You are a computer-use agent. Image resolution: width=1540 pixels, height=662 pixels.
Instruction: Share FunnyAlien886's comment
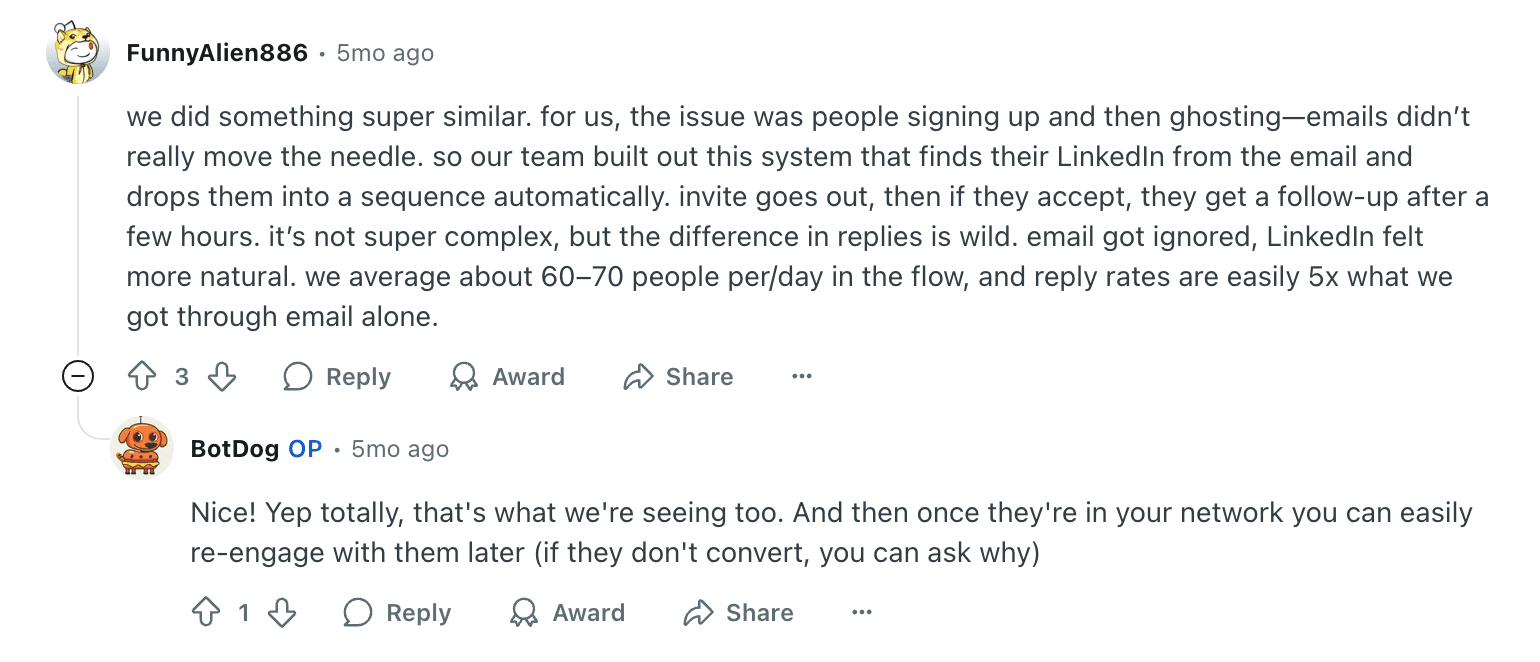(x=678, y=377)
